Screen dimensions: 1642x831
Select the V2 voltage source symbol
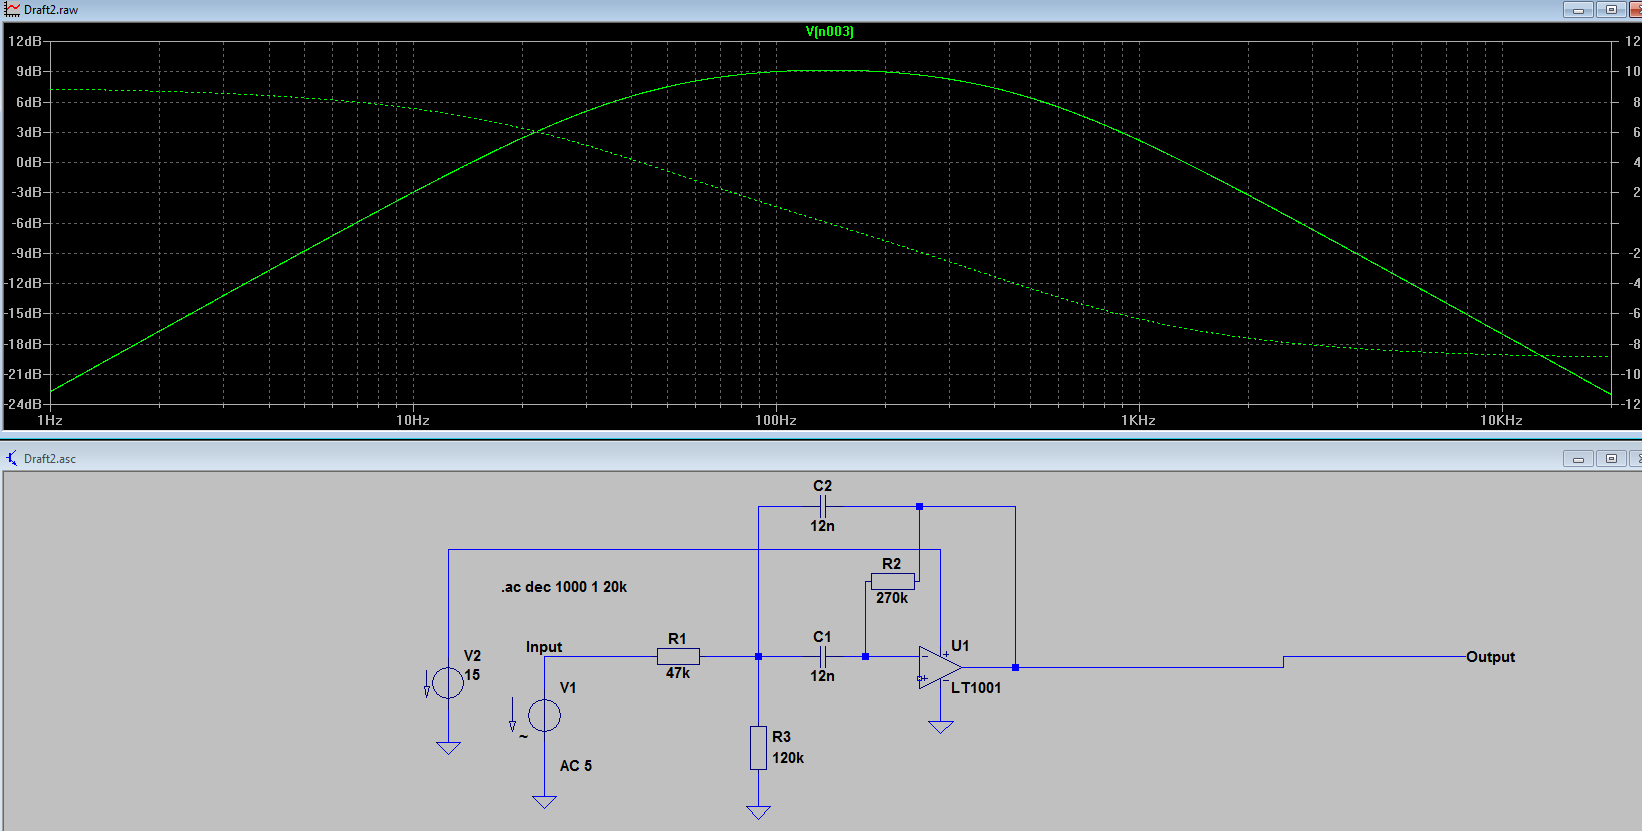coord(448,683)
